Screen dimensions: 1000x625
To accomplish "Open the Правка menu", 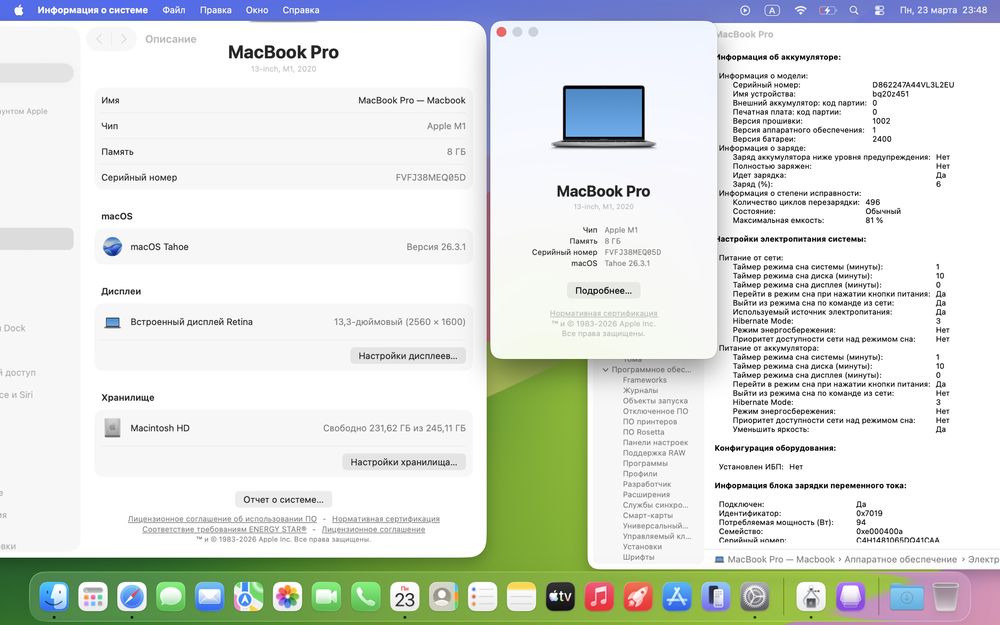I will pyautogui.click(x=216, y=10).
